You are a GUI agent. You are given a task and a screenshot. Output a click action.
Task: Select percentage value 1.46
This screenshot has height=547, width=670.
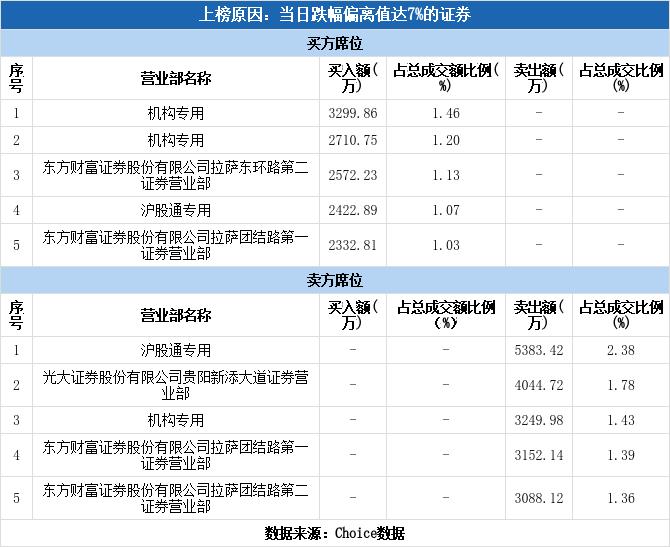pos(446,113)
